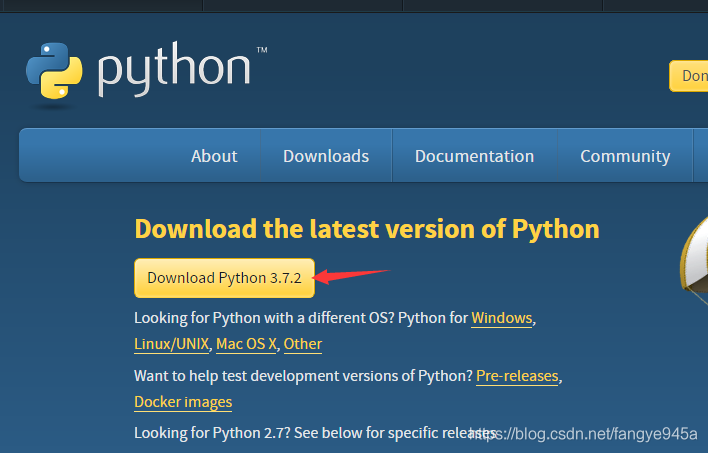Open the About menu
Viewport: 708px width, 453px height.
tap(214, 156)
